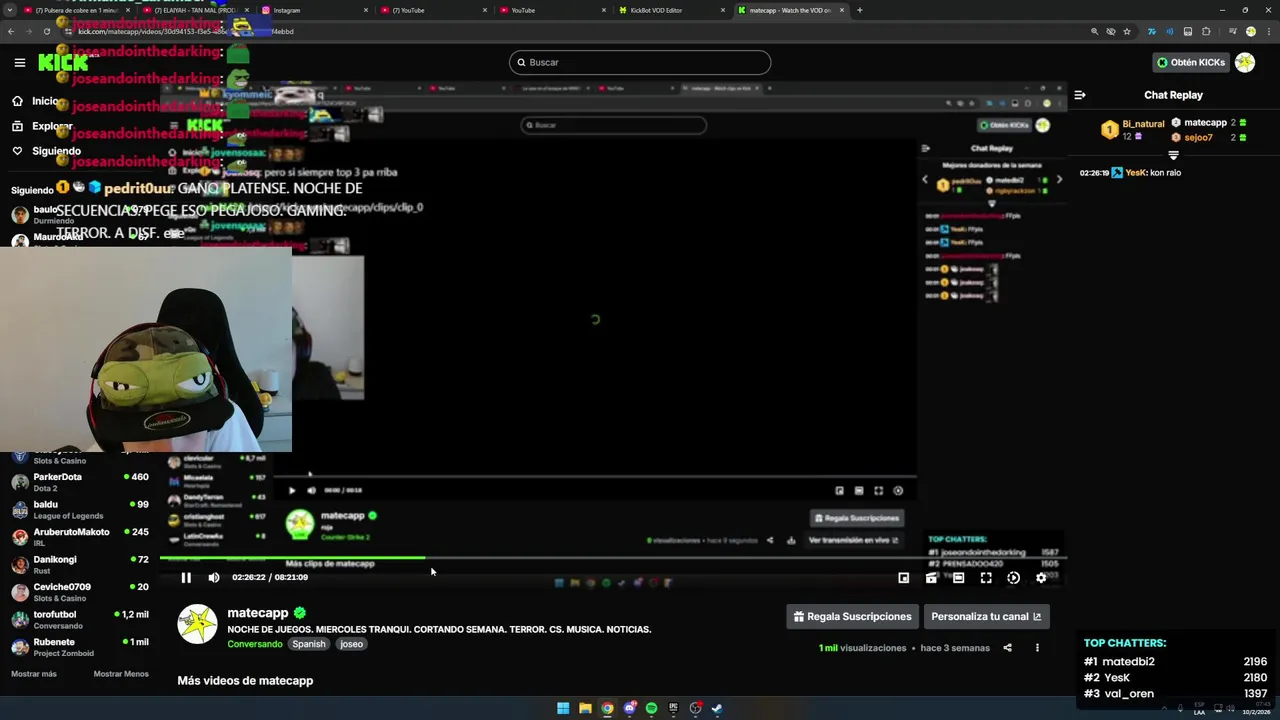This screenshot has width=1280, height=720.
Task: Open Discord from taskbar
Action: 629,708
